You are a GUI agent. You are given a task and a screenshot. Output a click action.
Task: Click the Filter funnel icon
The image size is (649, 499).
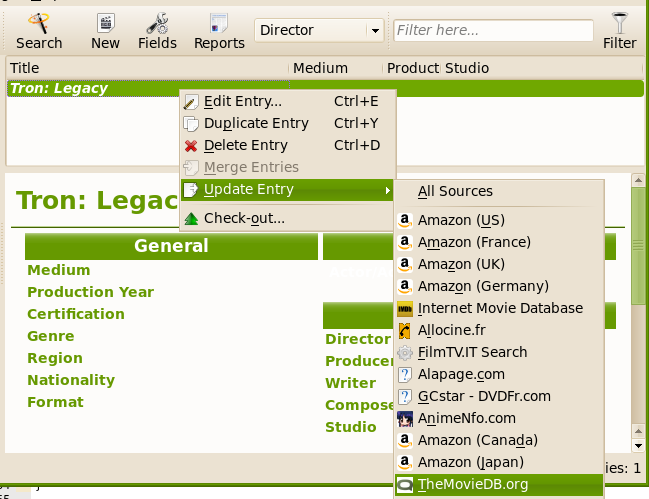[x=619, y=23]
